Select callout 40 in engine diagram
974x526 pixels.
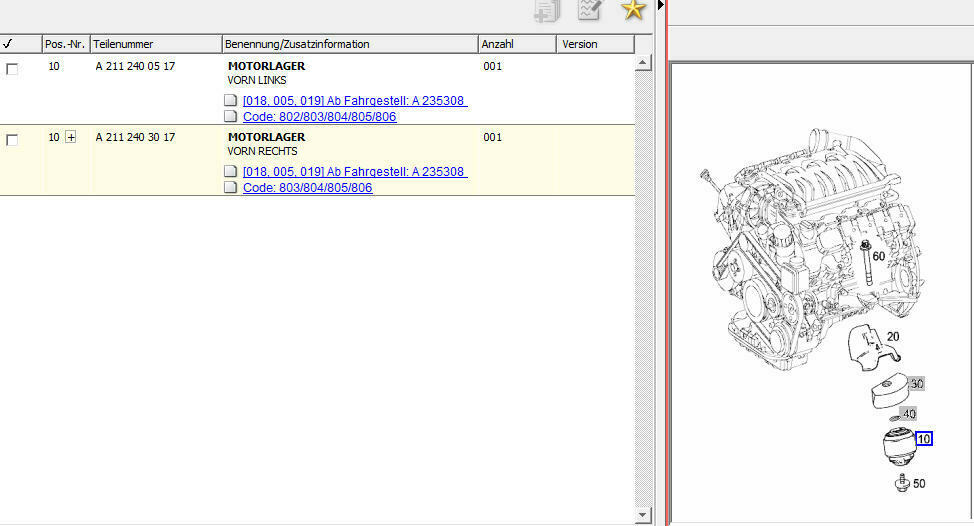(909, 414)
